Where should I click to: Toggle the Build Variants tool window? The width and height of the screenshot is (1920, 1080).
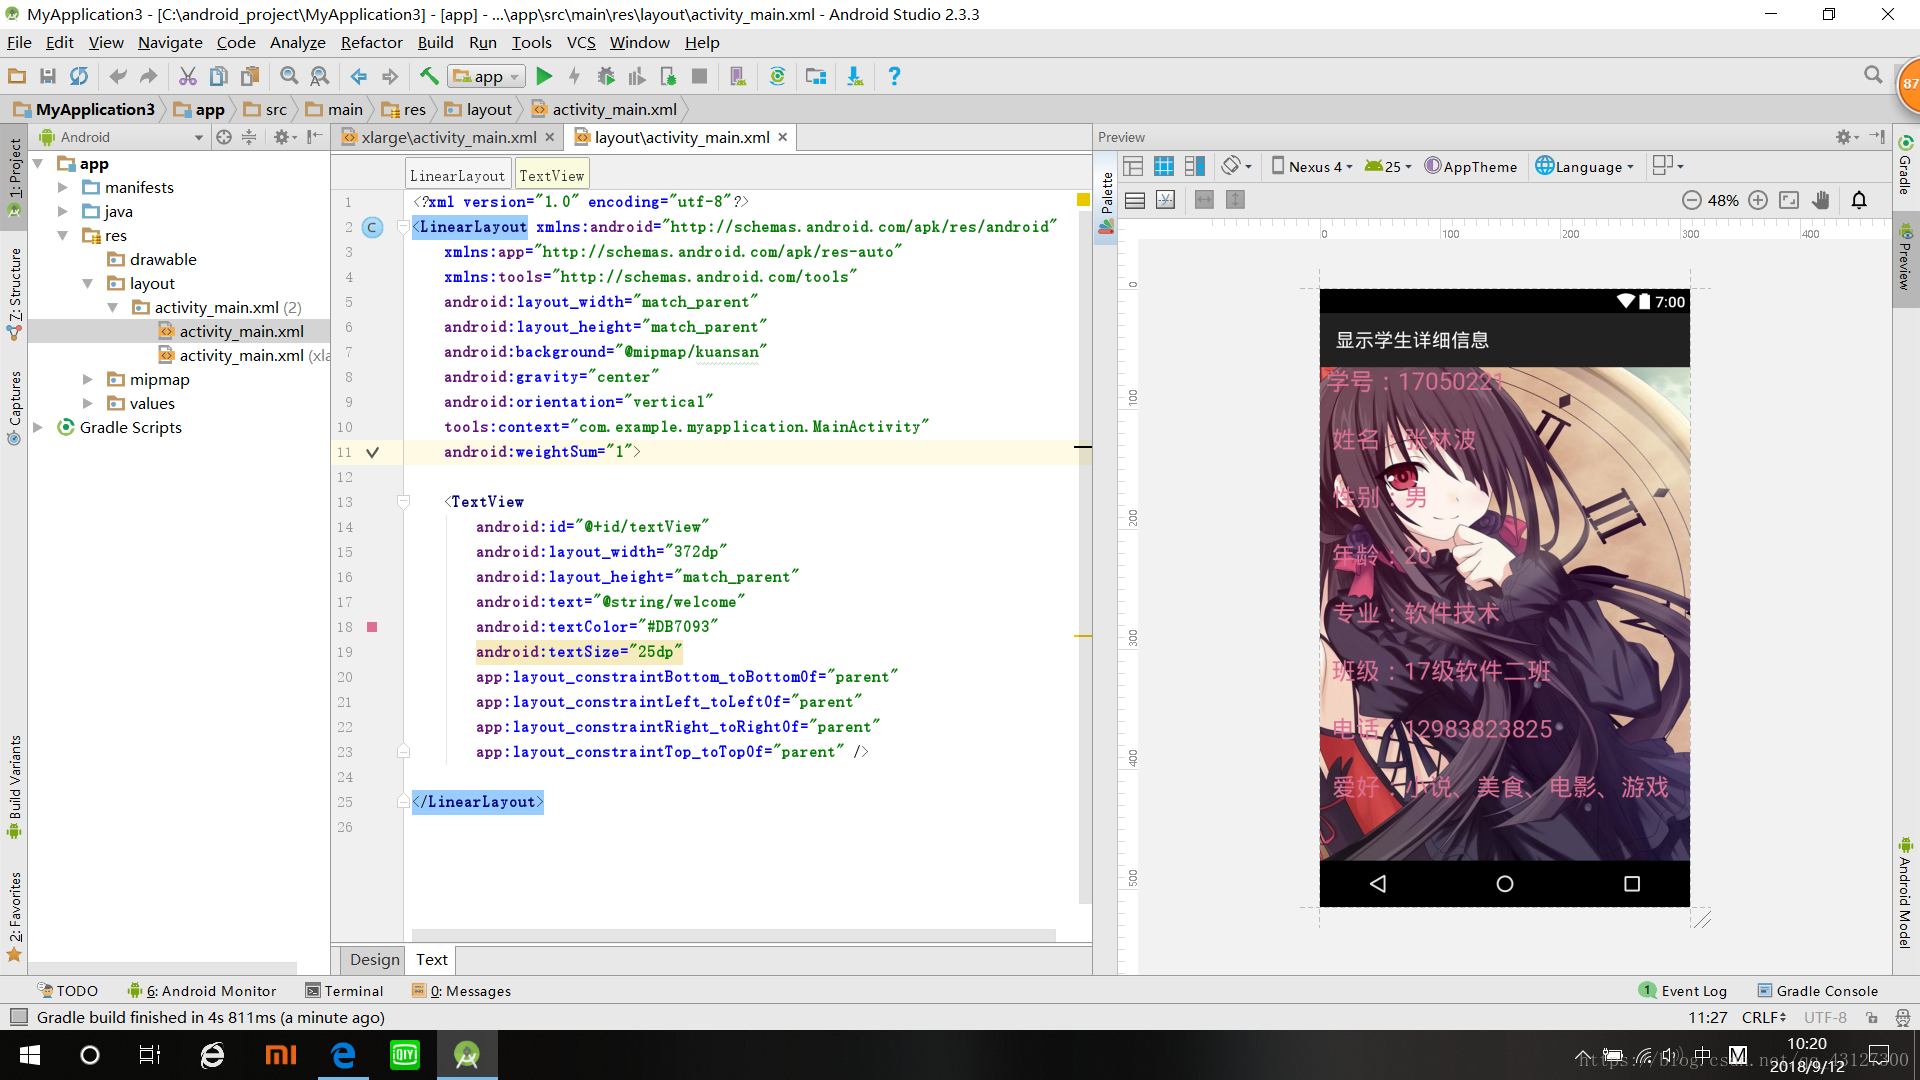(14, 786)
